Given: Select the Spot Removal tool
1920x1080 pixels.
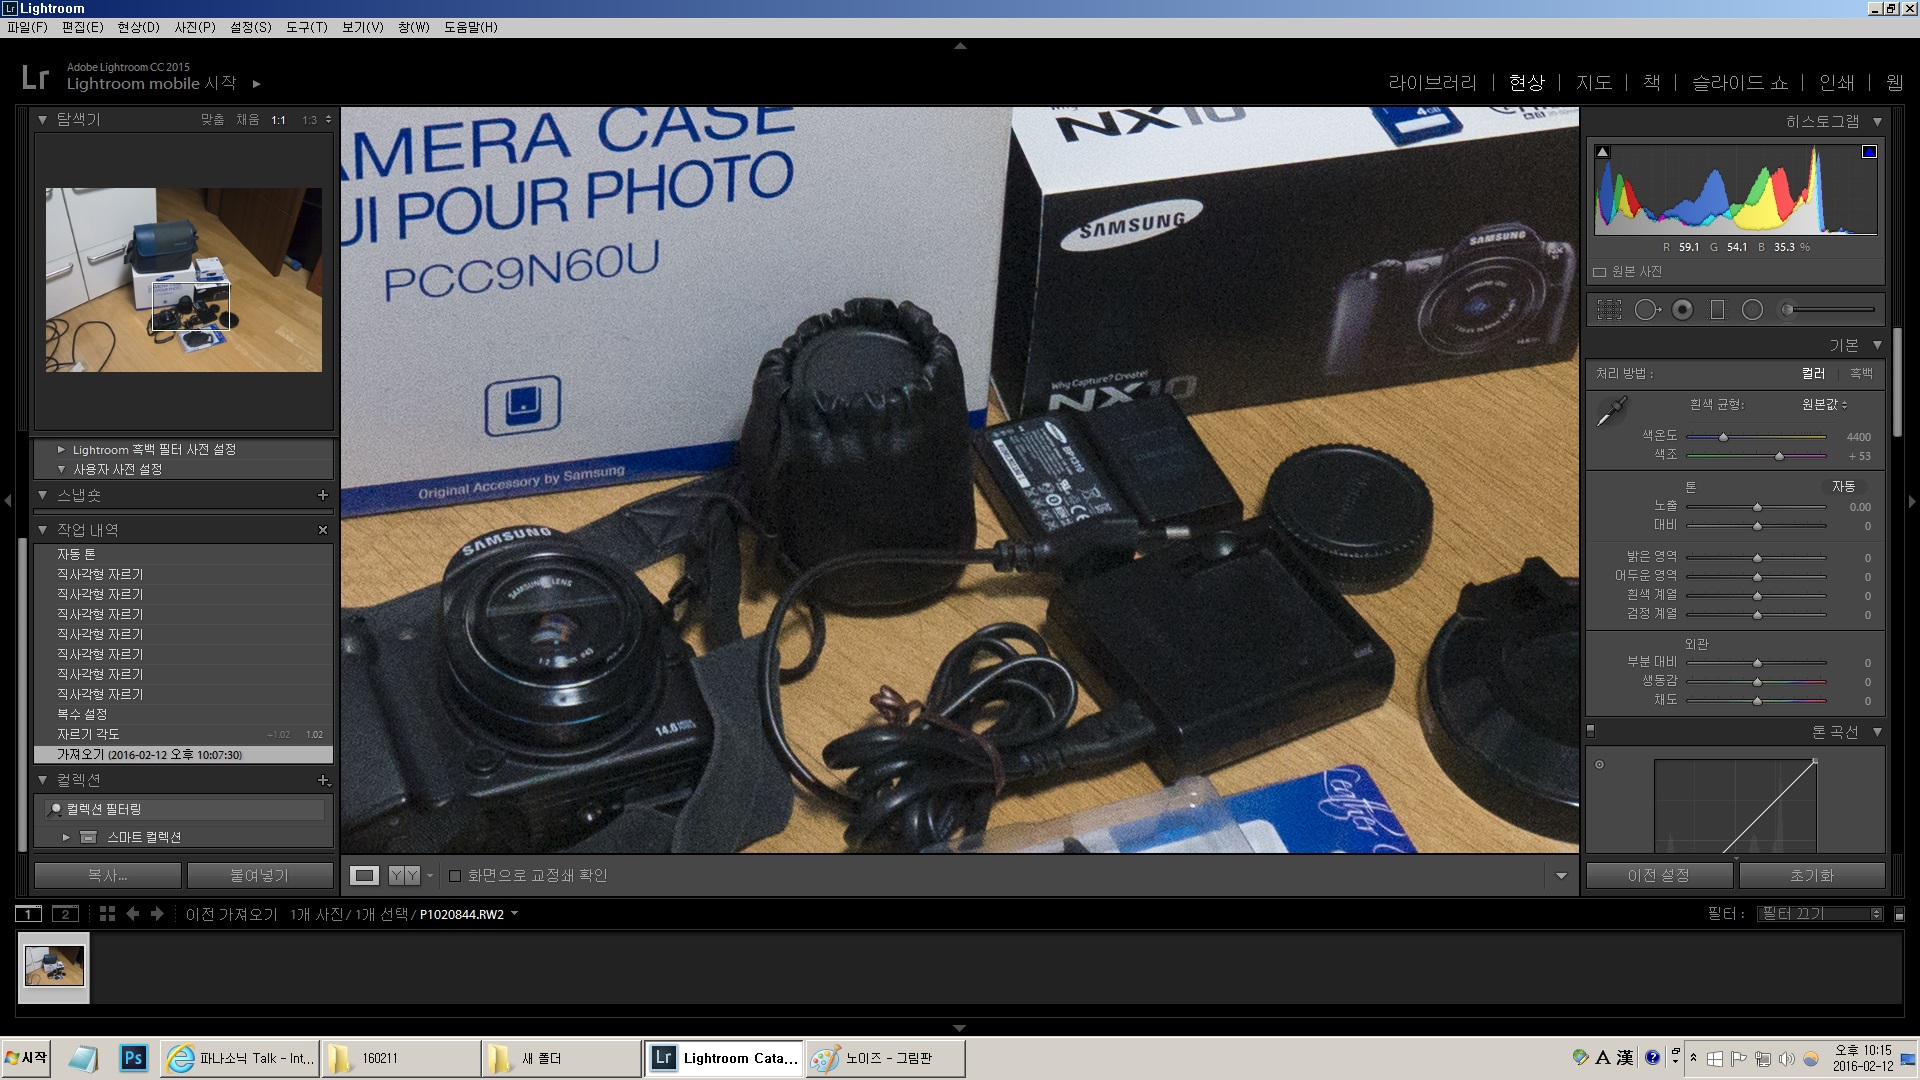Looking at the screenshot, I should click(1646, 310).
